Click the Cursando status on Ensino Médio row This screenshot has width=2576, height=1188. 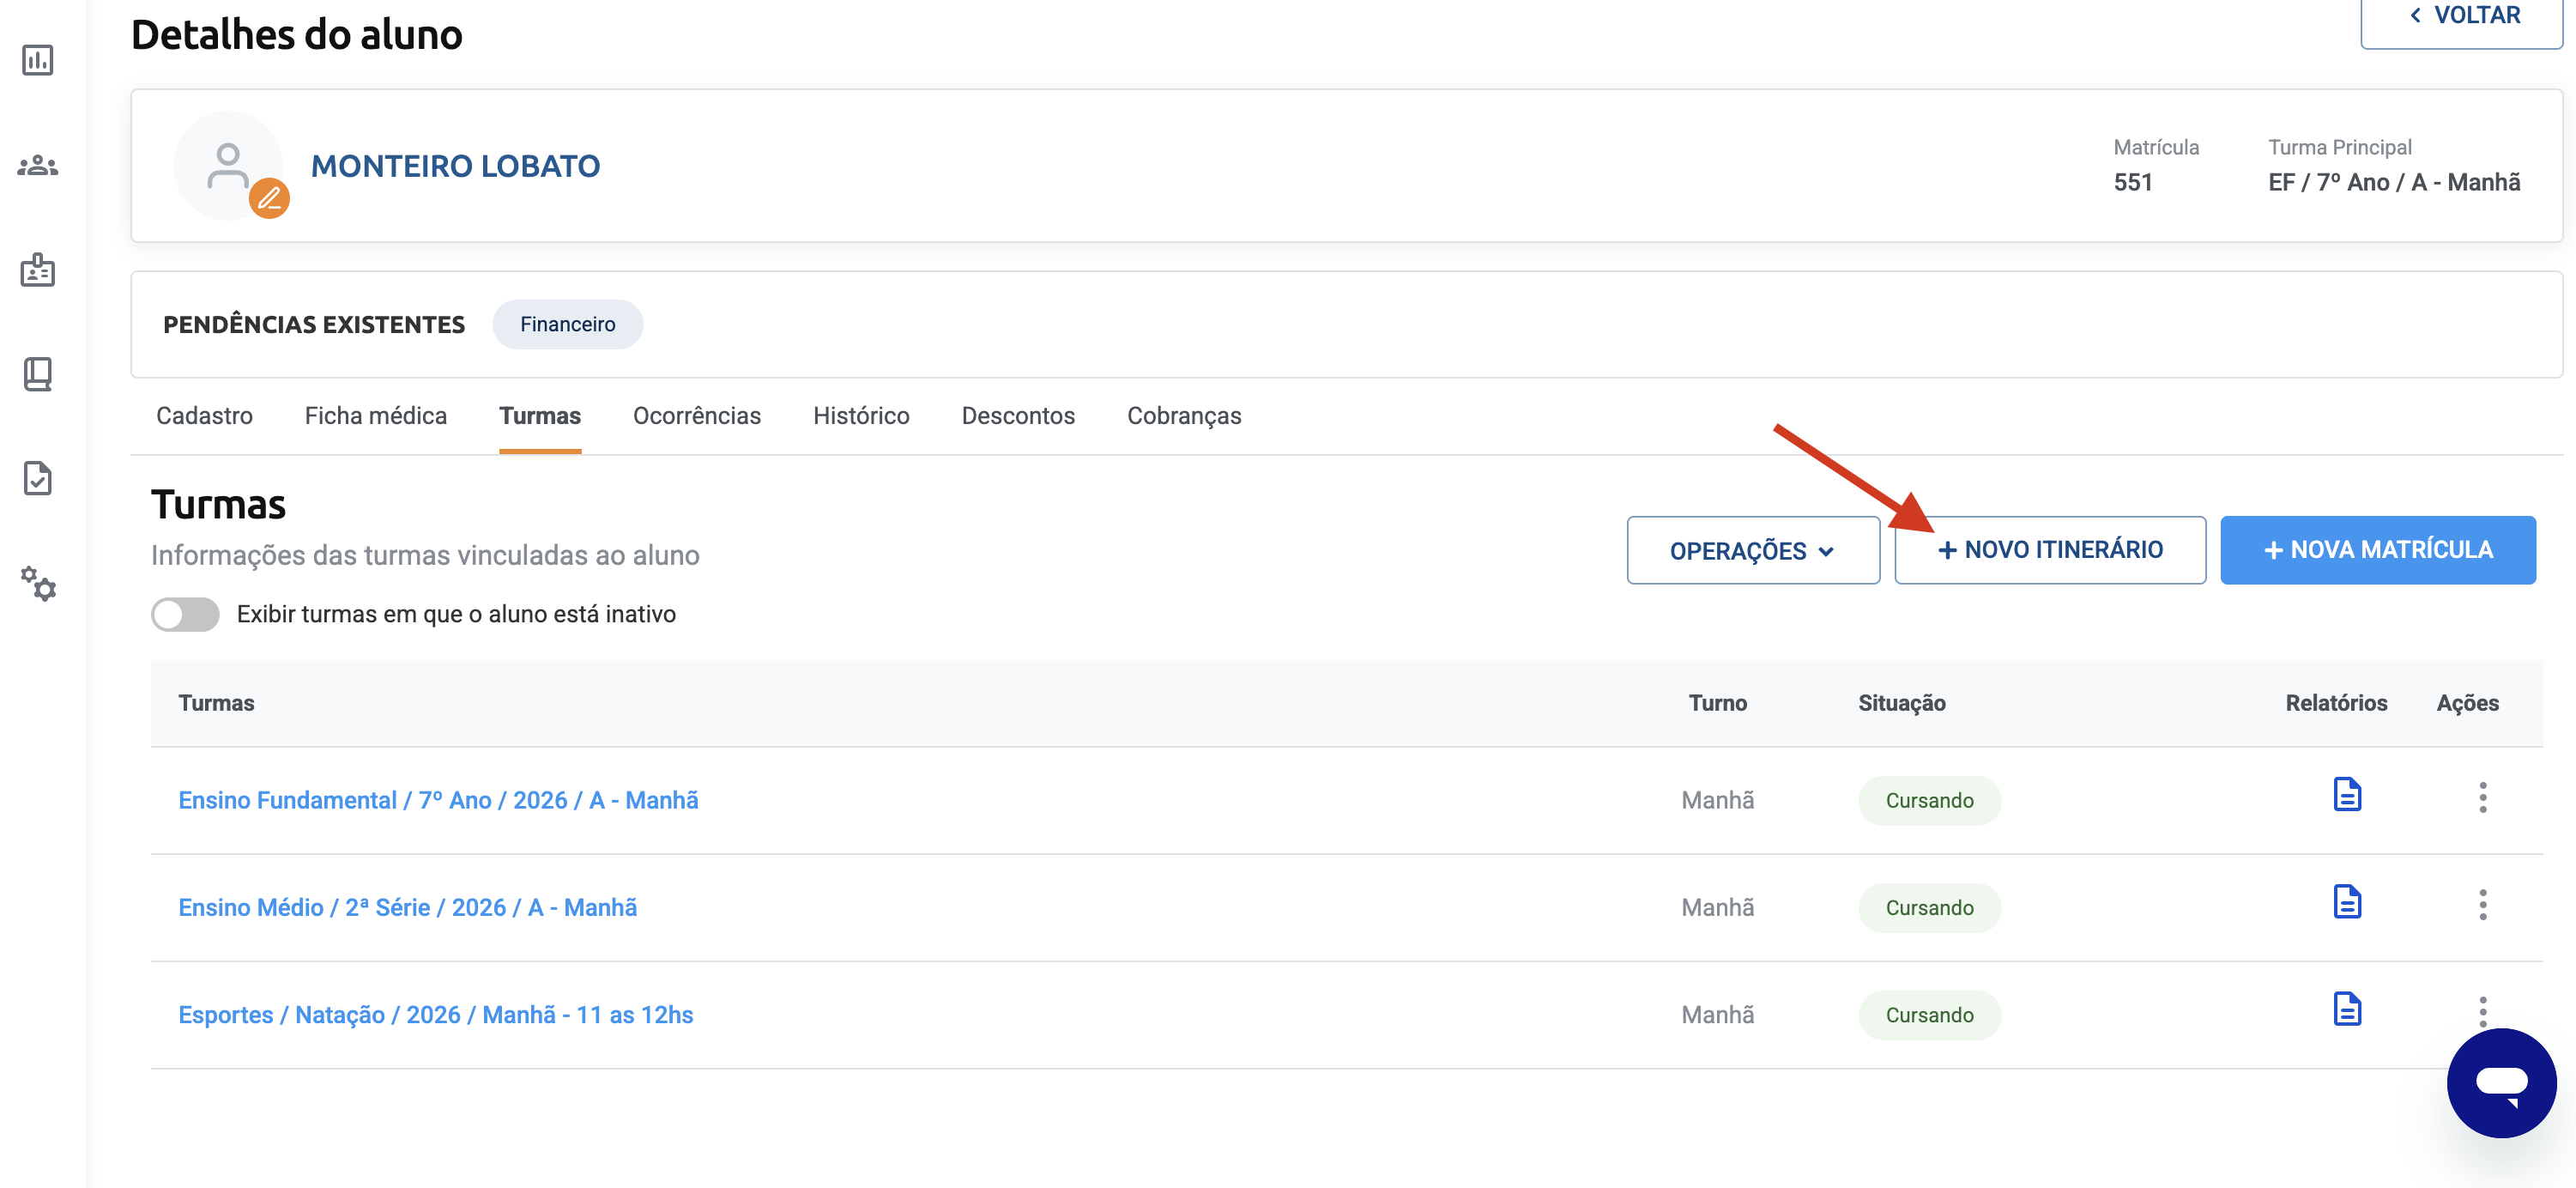pyautogui.click(x=1929, y=907)
